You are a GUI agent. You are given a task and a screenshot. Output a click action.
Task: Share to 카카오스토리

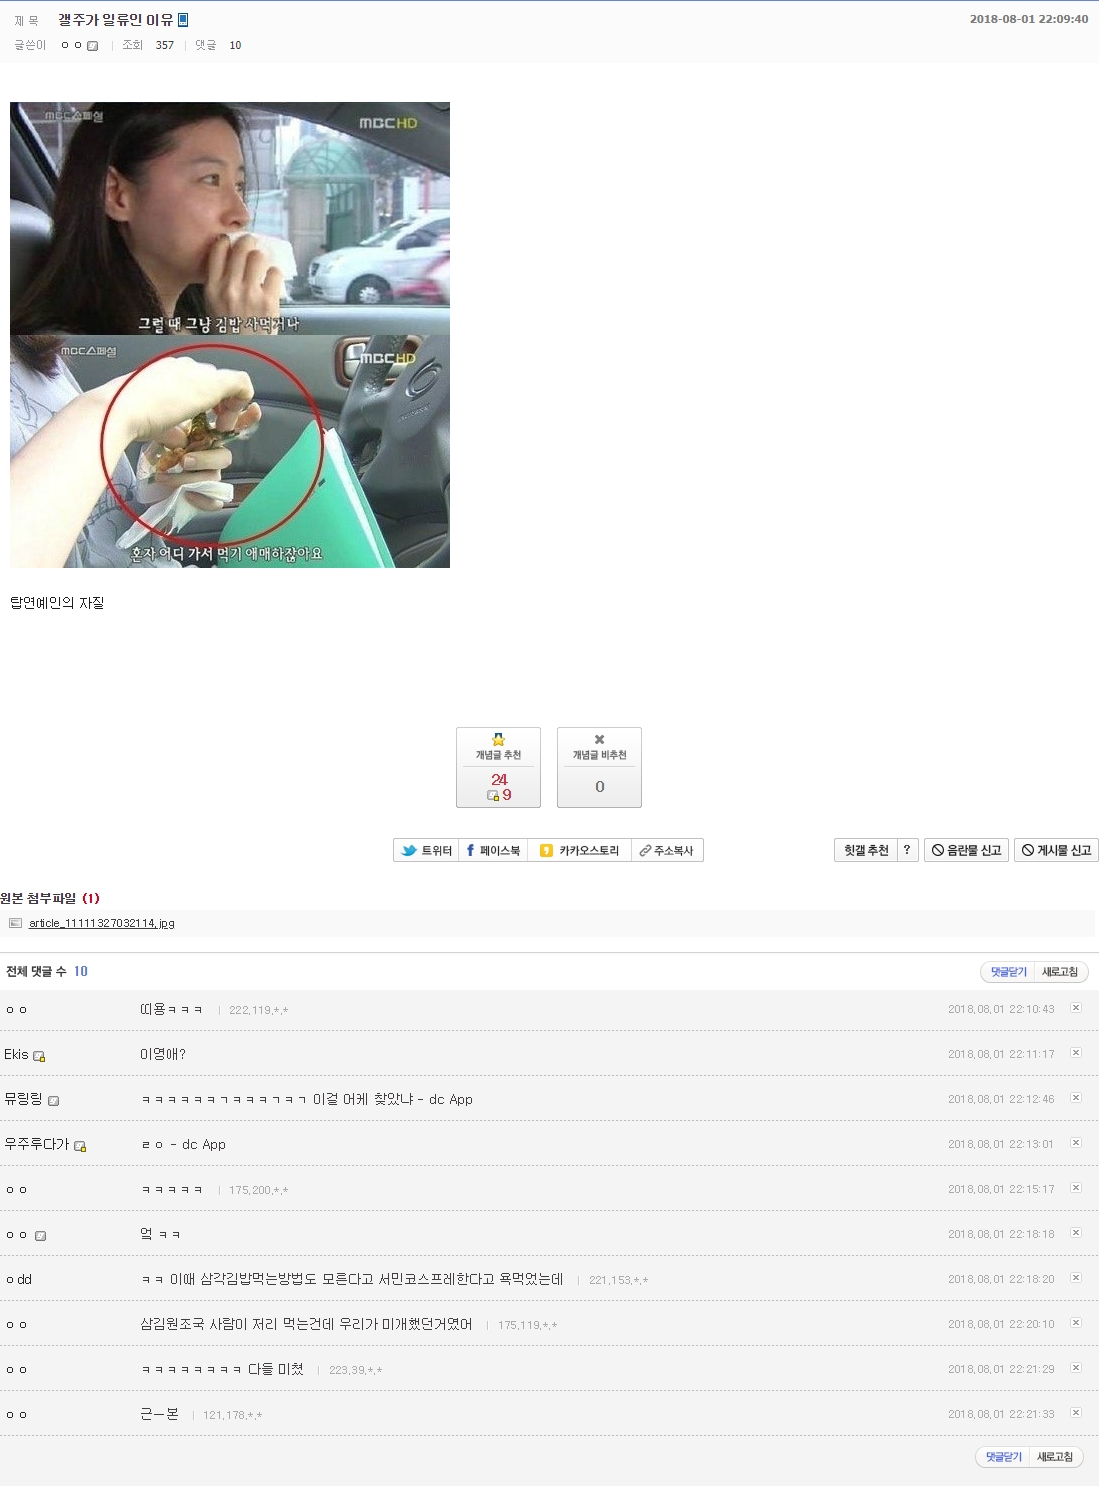point(579,850)
